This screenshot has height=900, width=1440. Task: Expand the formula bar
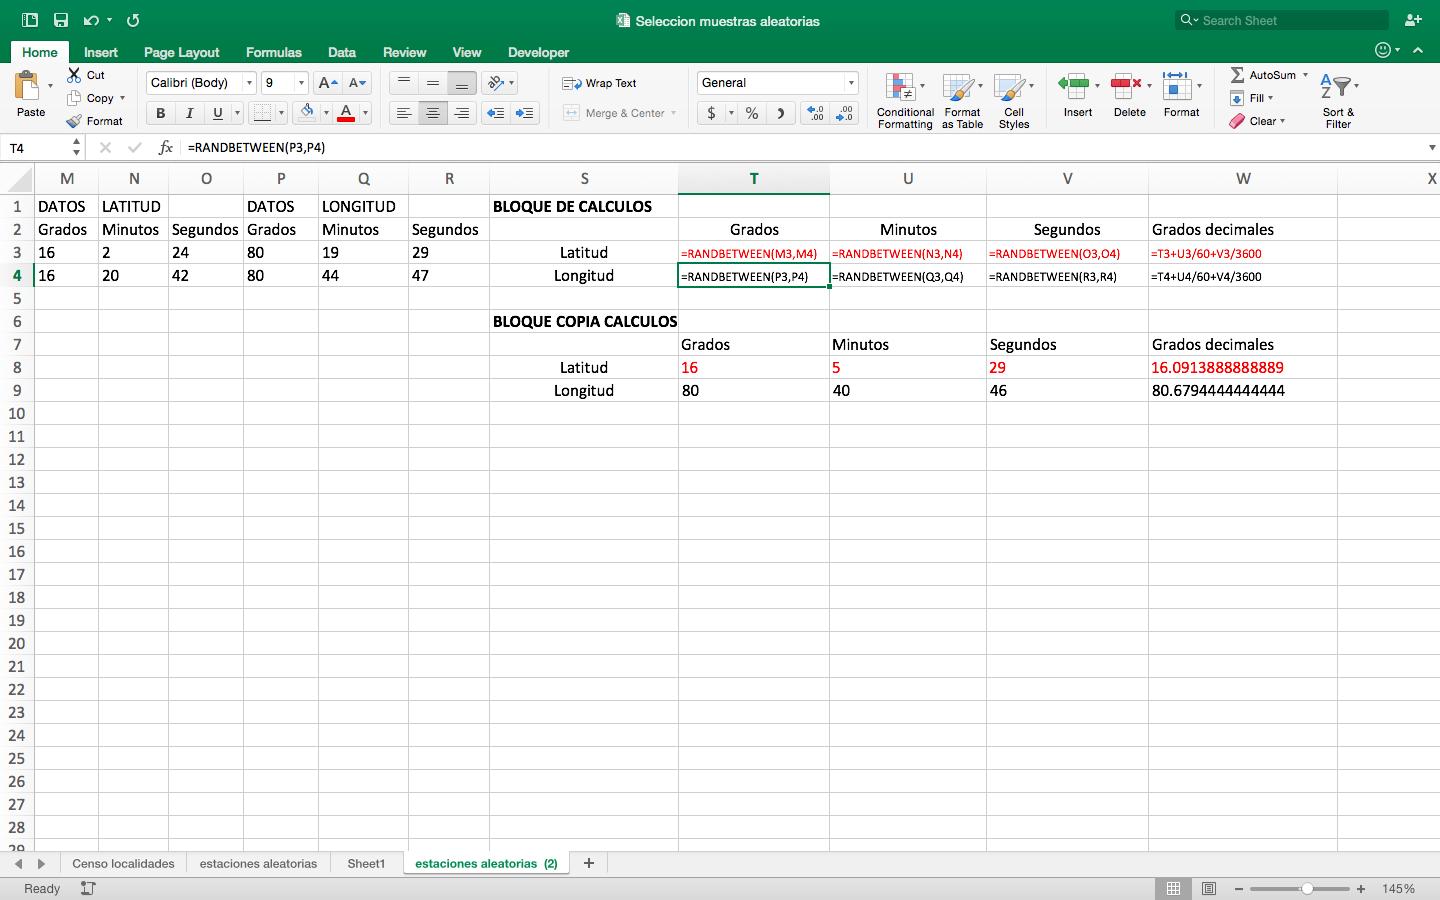tap(1431, 147)
